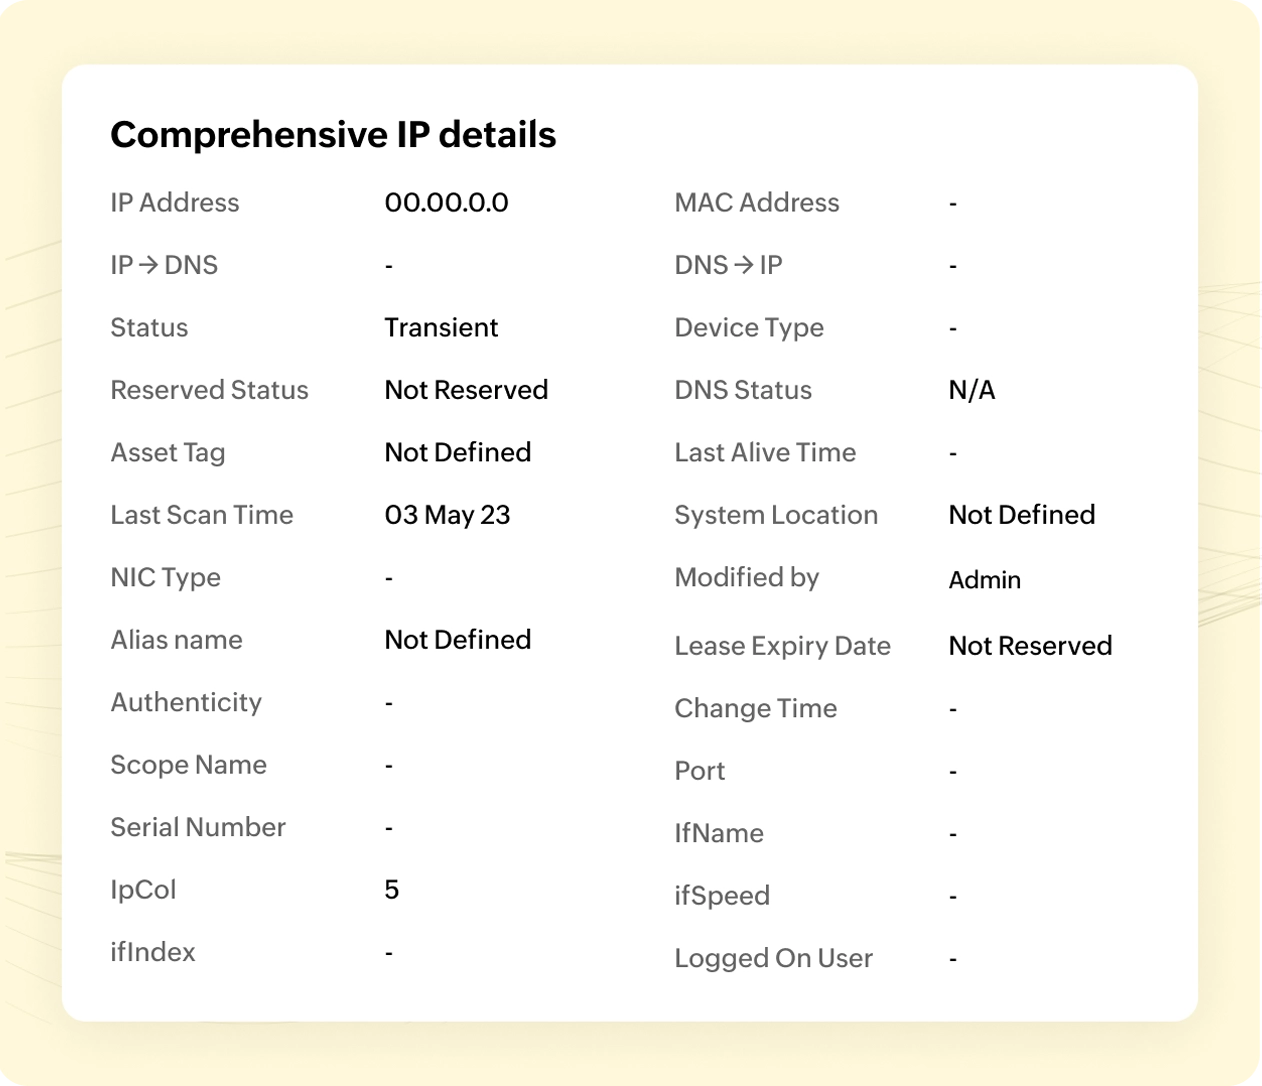Click the Alias name label
The height and width of the screenshot is (1086, 1262).
pos(176,640)
